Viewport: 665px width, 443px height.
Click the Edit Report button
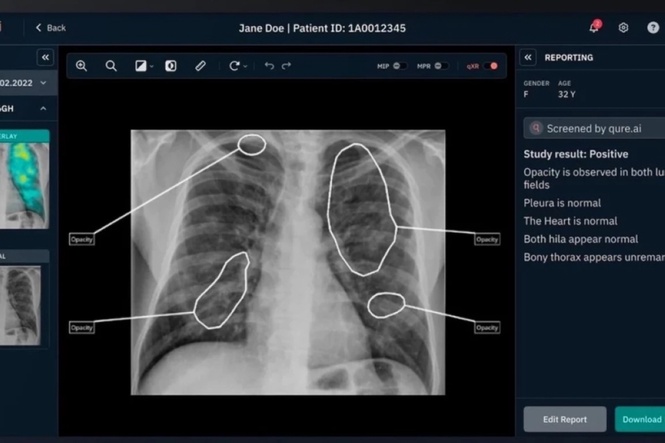click(x=564, y=419)
